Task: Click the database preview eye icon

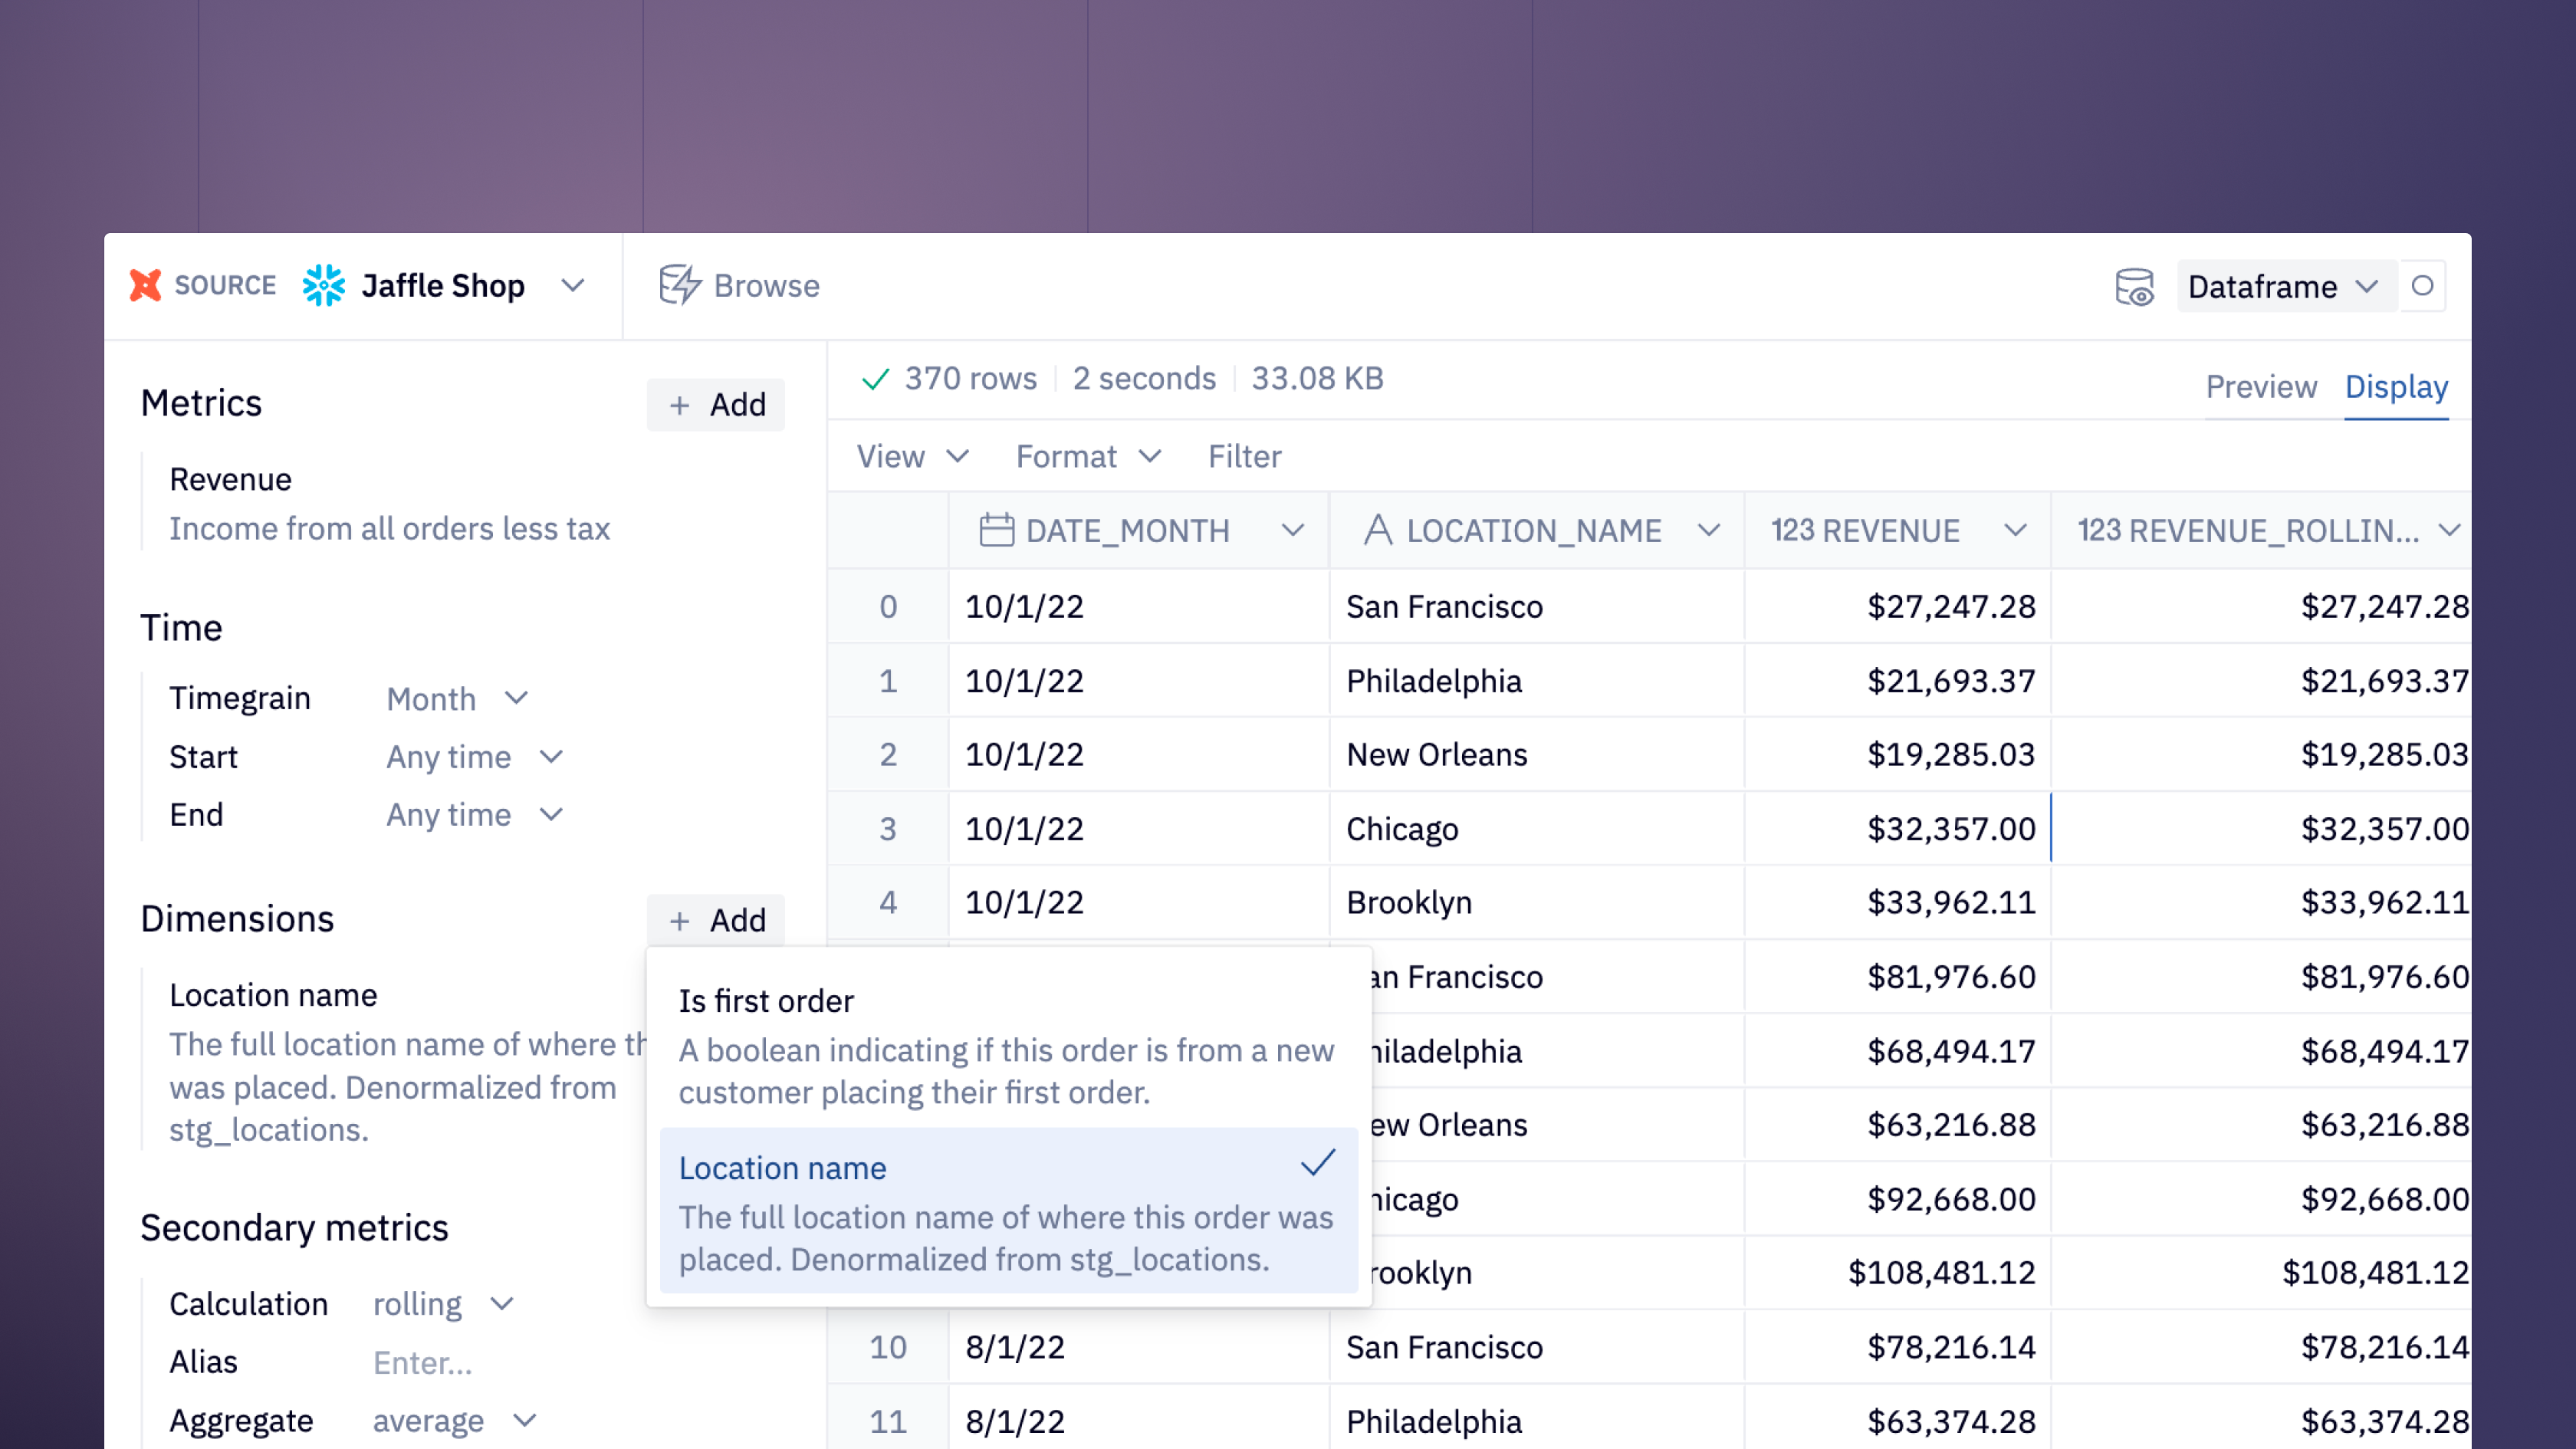Action: pyautogui.click(x=2134, y=287)
